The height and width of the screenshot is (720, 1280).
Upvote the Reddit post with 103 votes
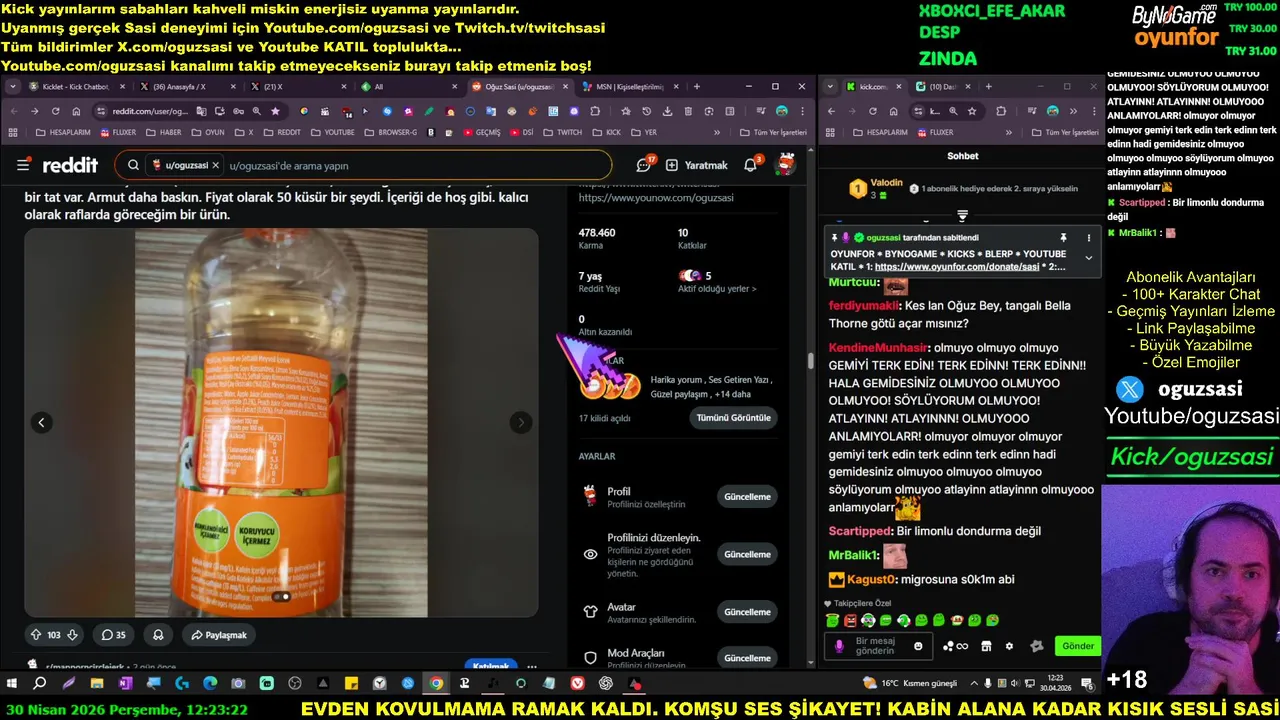(x=36, y=634)
